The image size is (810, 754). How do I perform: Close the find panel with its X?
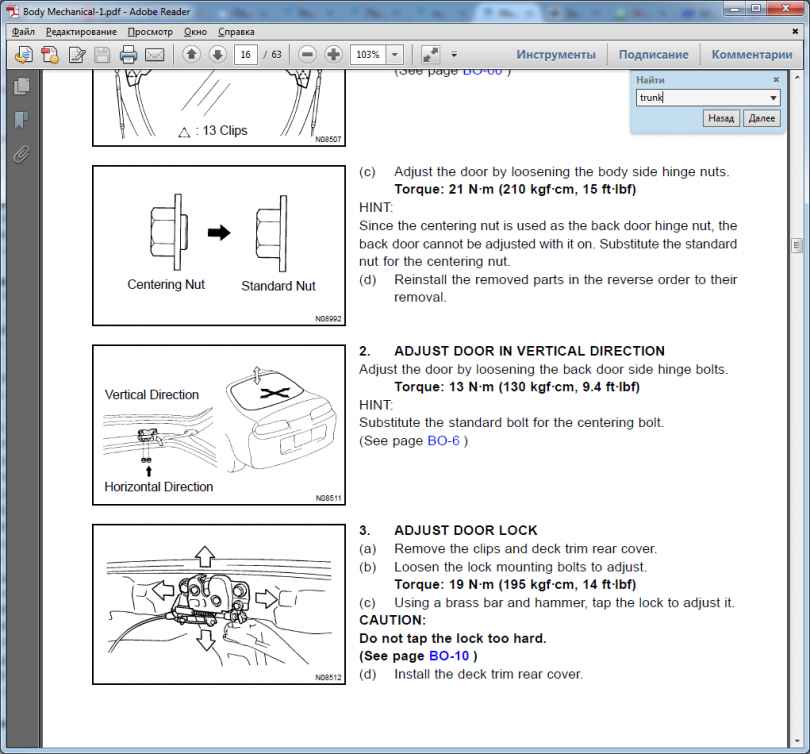click(x=776, y=80)
